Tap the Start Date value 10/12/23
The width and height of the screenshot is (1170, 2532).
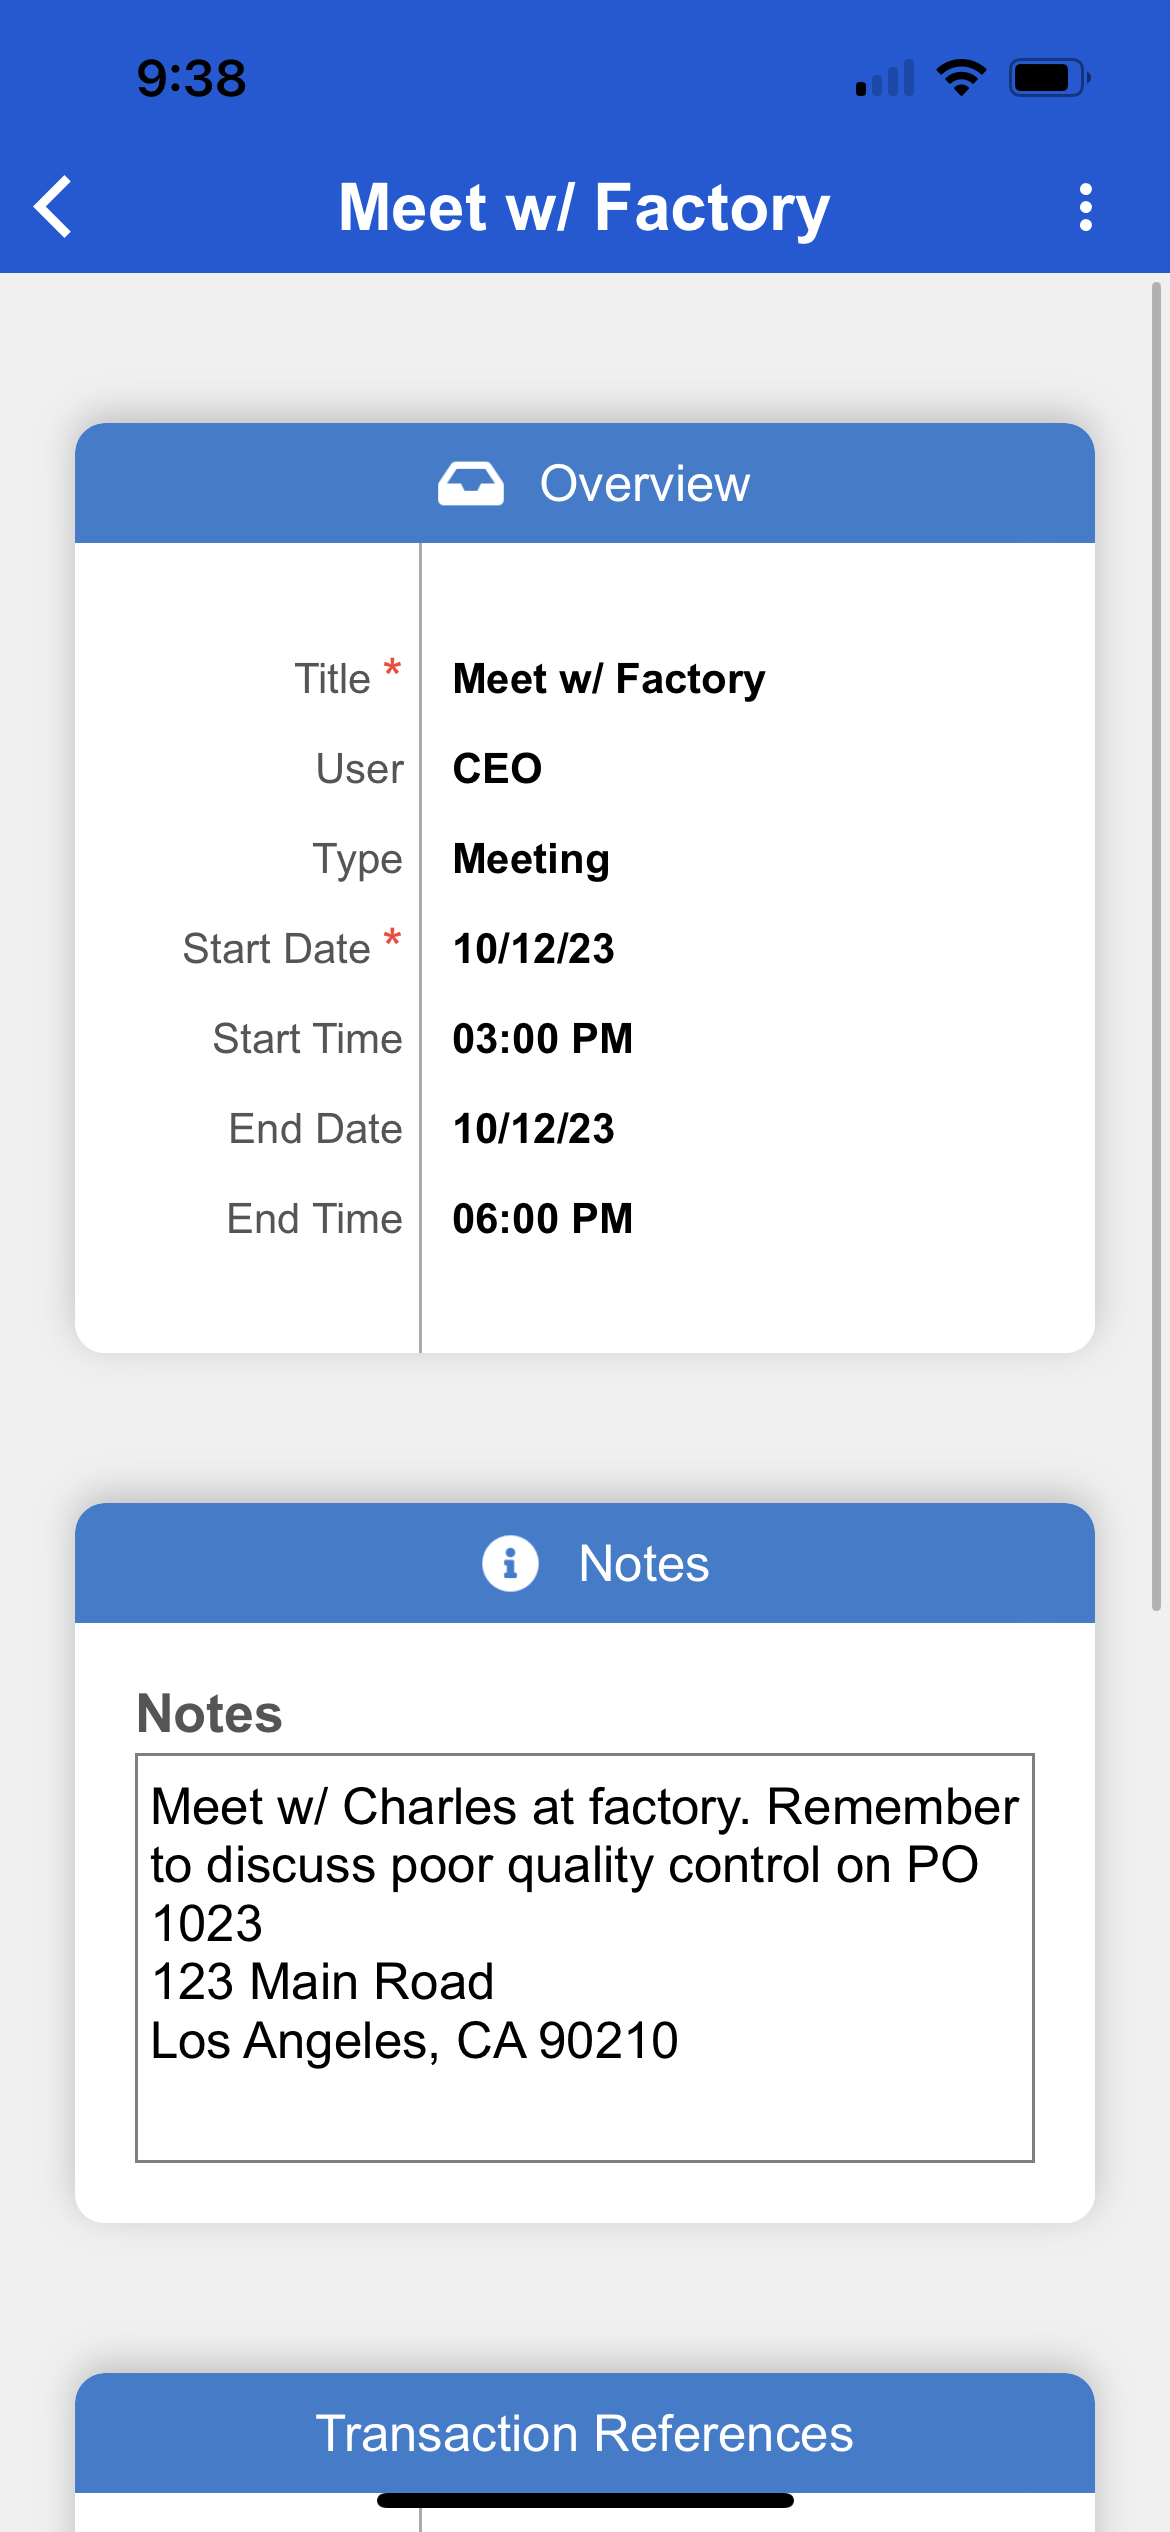pos(534,949)
